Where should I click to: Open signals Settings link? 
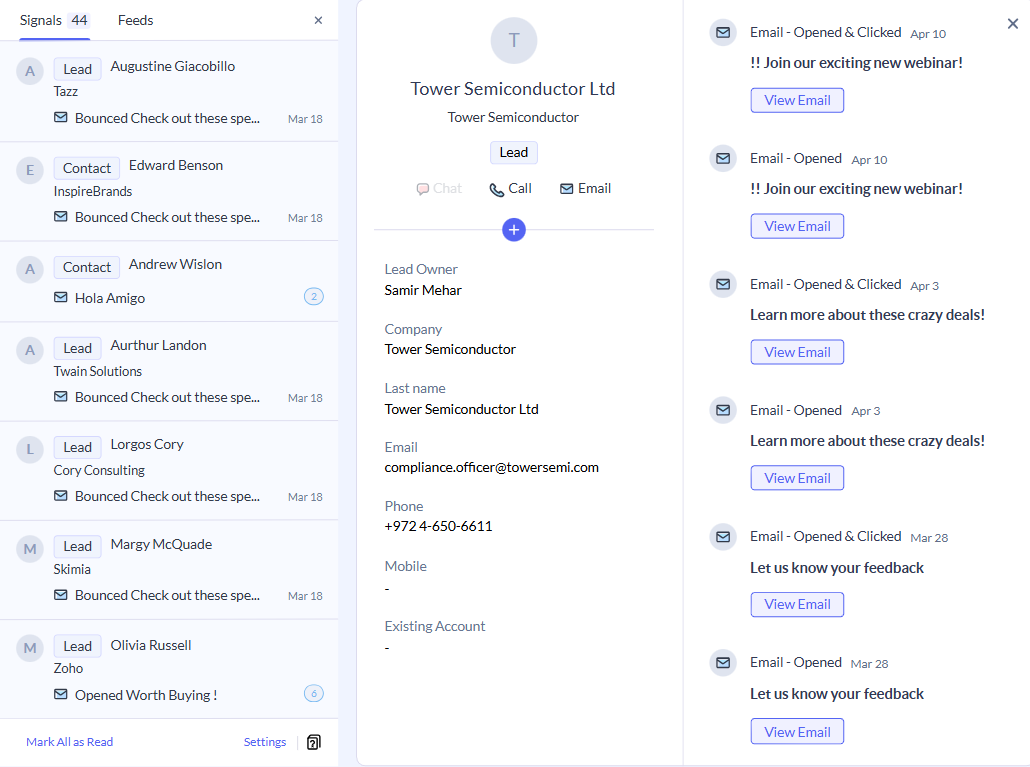pos(265,742)
